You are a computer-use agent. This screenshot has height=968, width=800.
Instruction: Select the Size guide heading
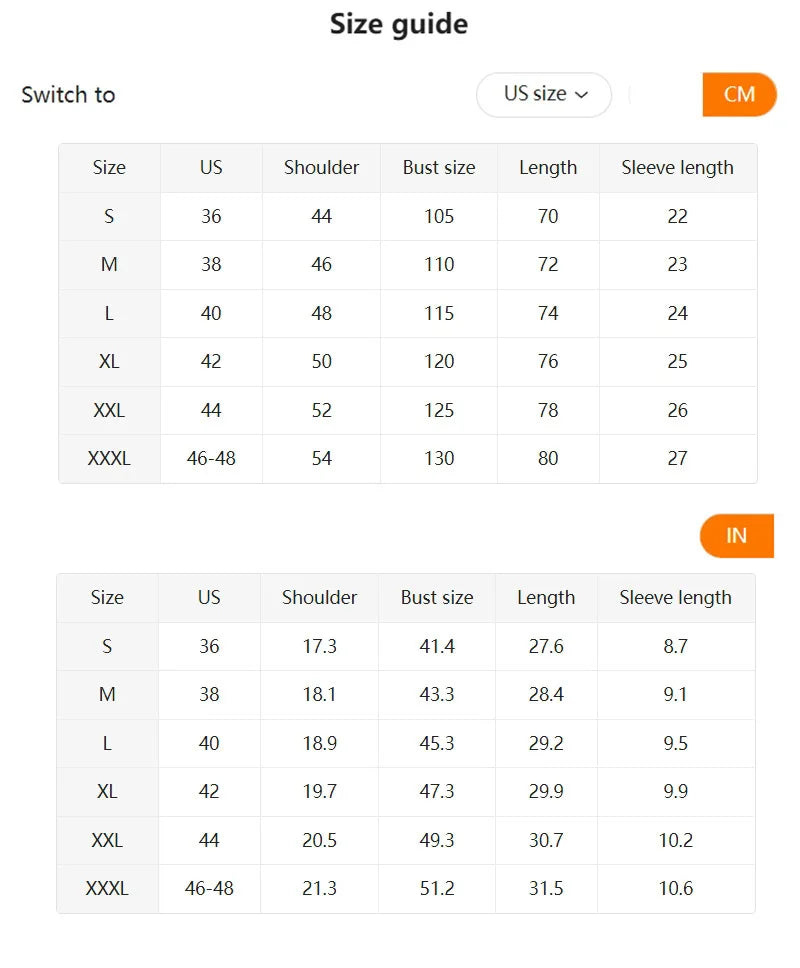point(399,23)
